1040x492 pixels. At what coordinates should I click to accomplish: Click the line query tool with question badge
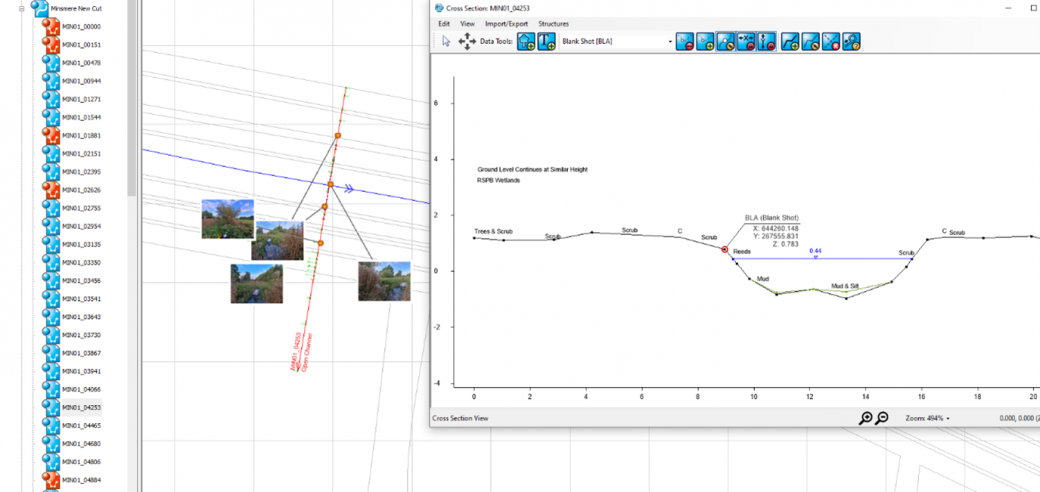coord(852,41)
